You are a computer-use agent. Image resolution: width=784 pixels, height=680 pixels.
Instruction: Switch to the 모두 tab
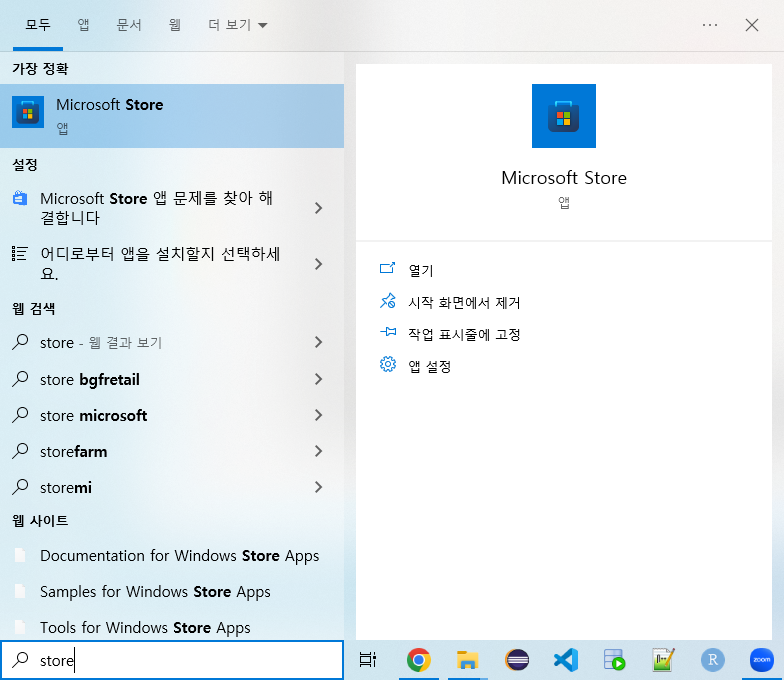click(x=38, y=24)
